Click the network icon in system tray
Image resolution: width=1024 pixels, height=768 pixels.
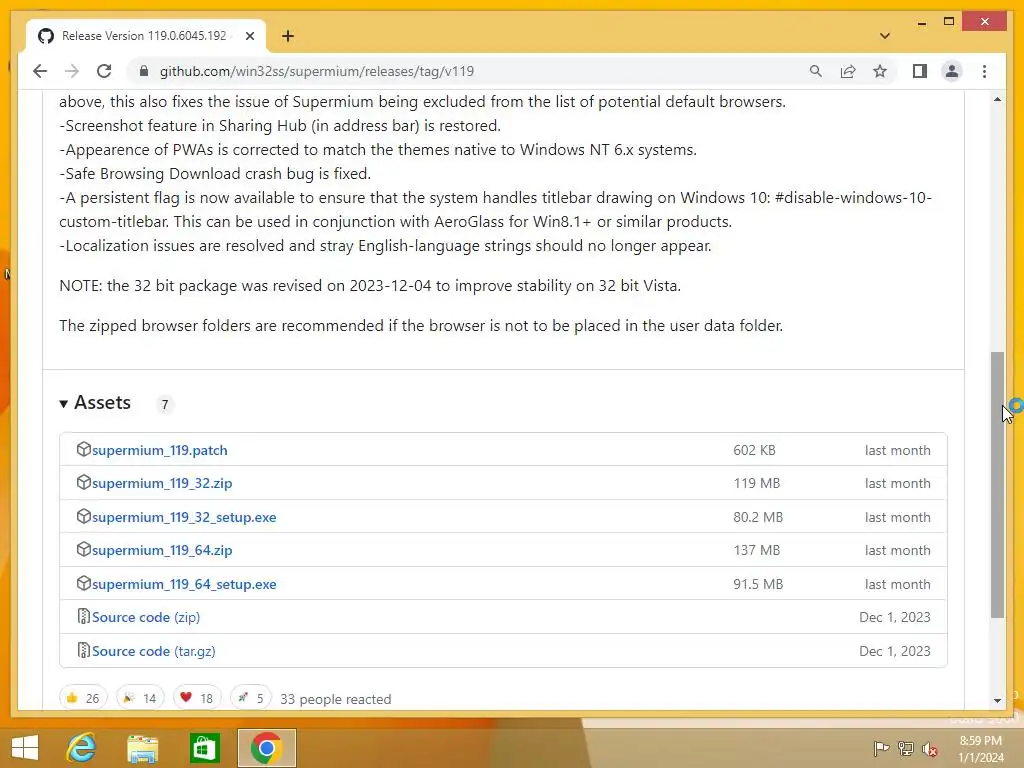pos(906,748)
